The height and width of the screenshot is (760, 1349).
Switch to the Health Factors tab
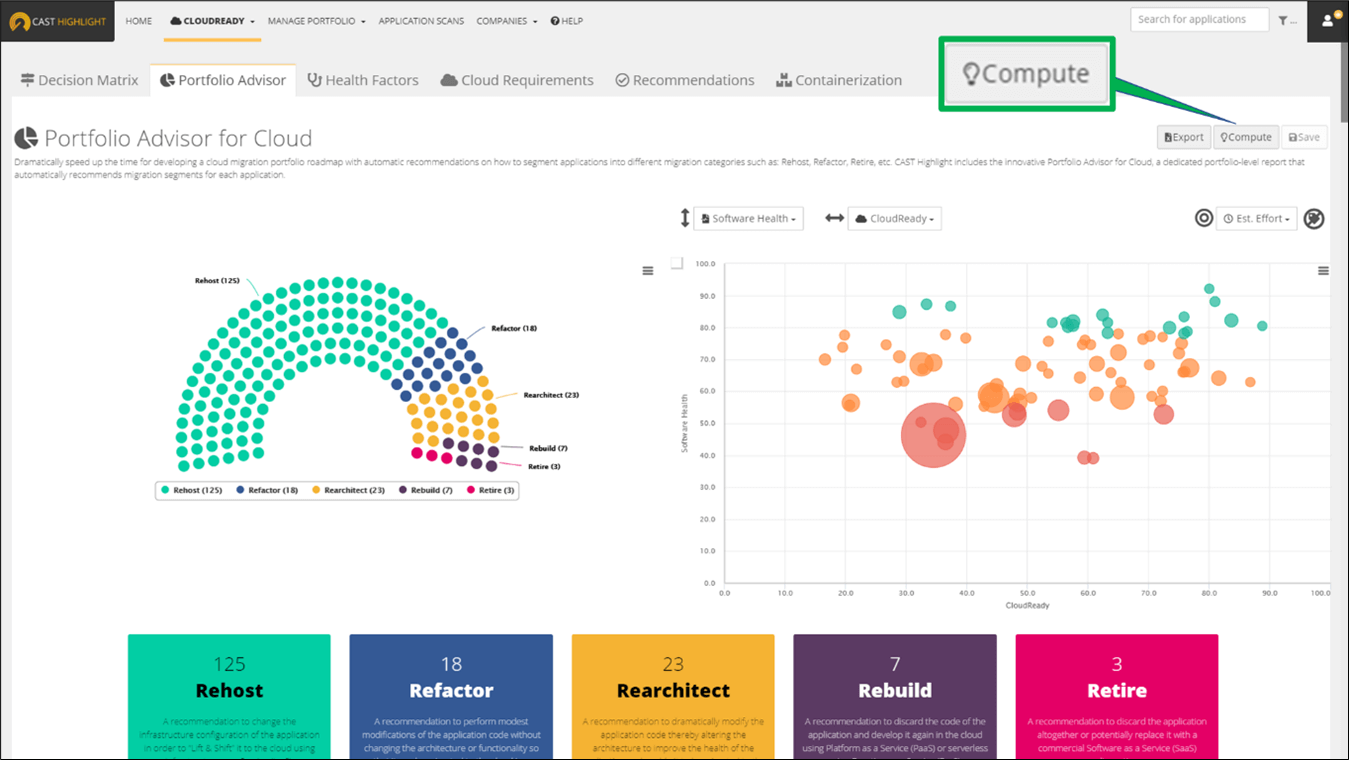363,79
